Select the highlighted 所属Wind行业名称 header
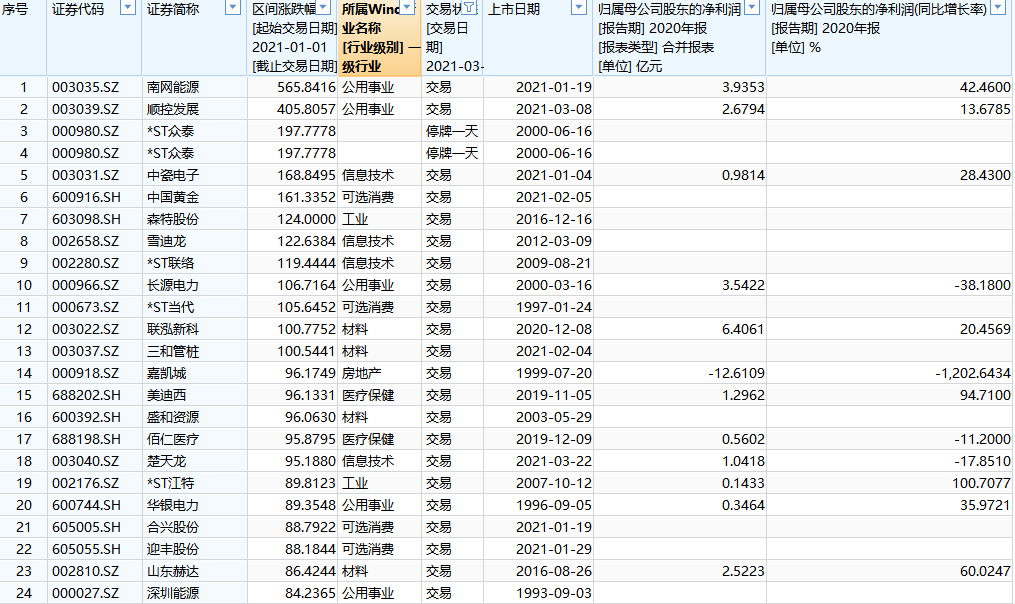 (379, 38)
